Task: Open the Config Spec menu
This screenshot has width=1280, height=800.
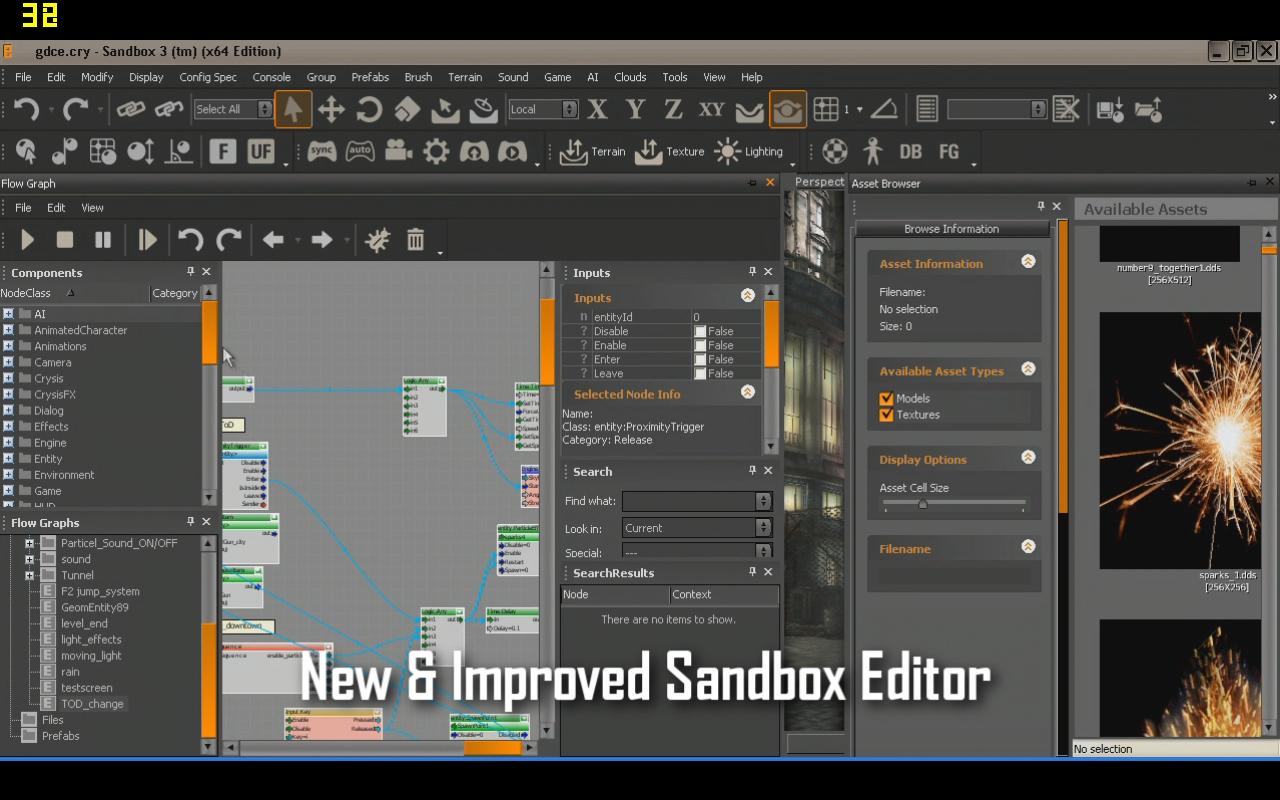Action: [208, 77]
